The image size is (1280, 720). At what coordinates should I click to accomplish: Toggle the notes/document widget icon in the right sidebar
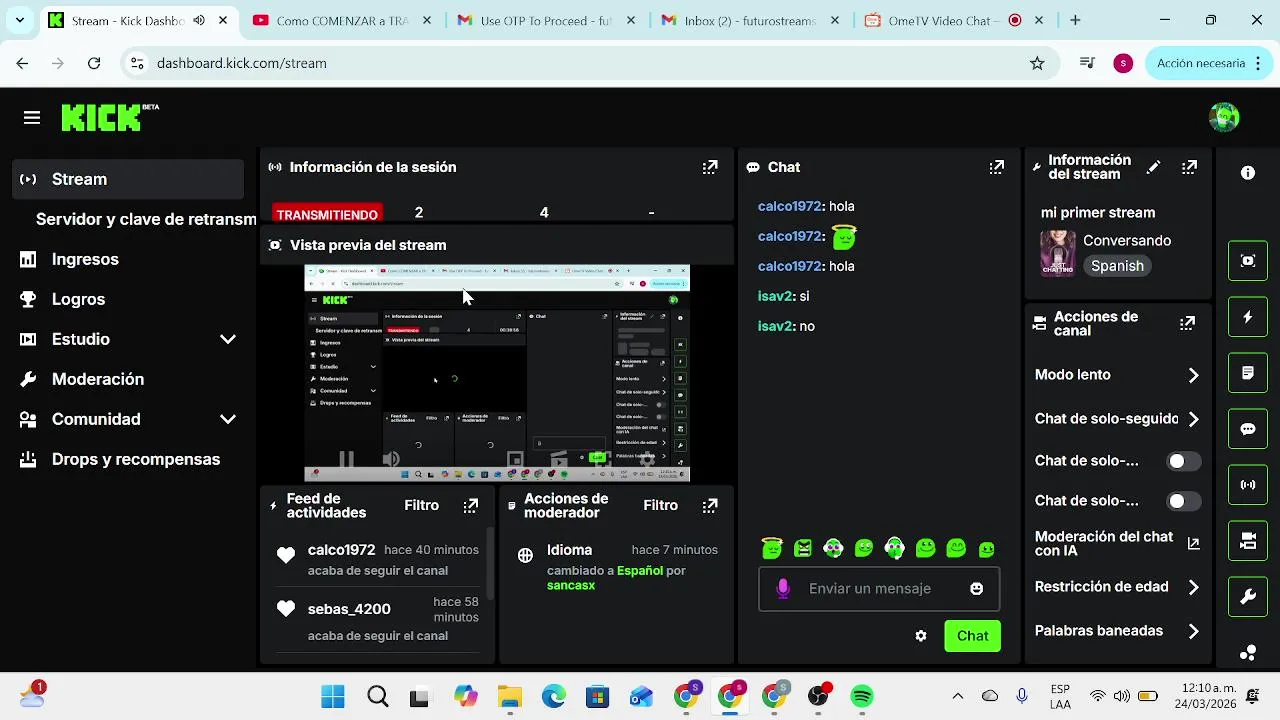(1248, 373)
